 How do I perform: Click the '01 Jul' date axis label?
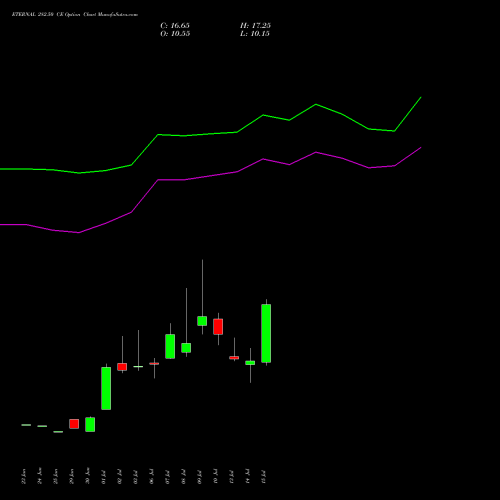tap(104, 477)
